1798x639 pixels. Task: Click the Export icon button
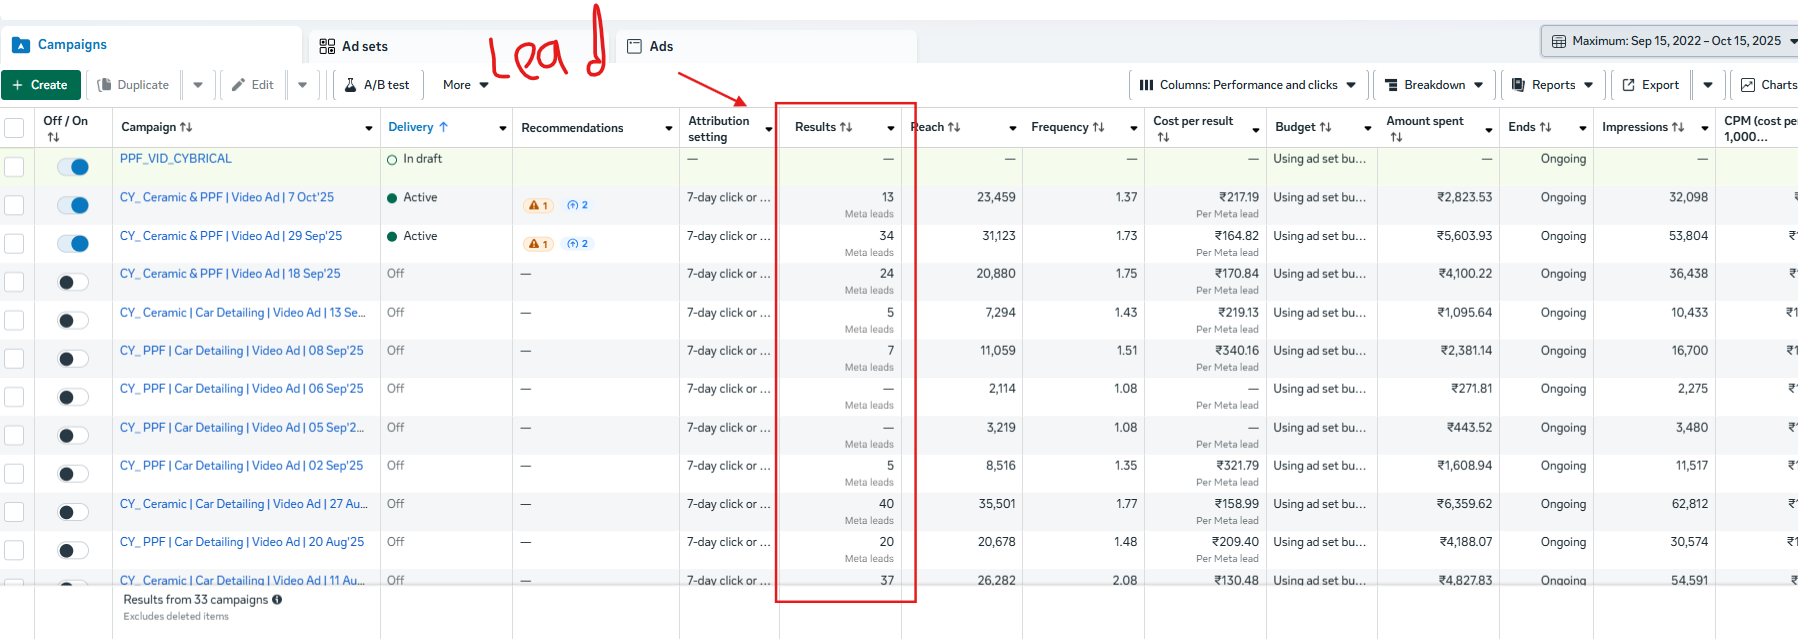click(1629, 85)
